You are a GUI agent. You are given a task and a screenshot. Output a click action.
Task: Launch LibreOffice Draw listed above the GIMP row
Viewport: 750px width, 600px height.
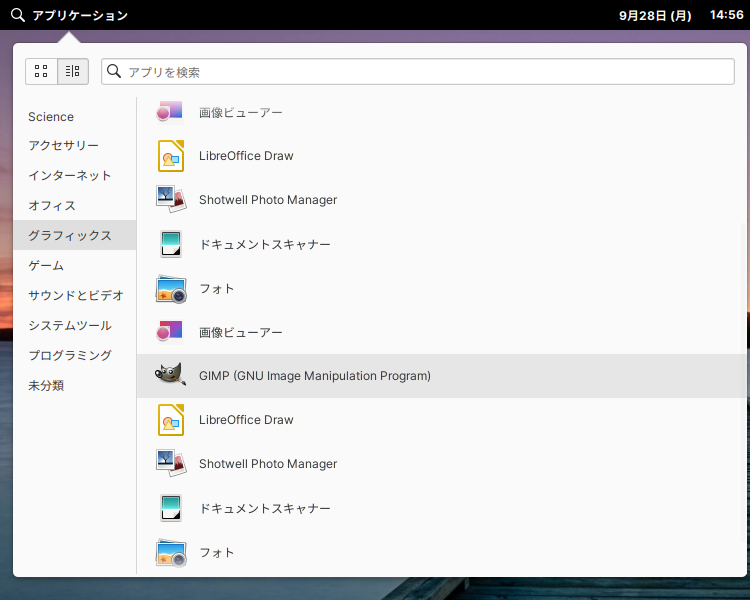tap(441, 156)
